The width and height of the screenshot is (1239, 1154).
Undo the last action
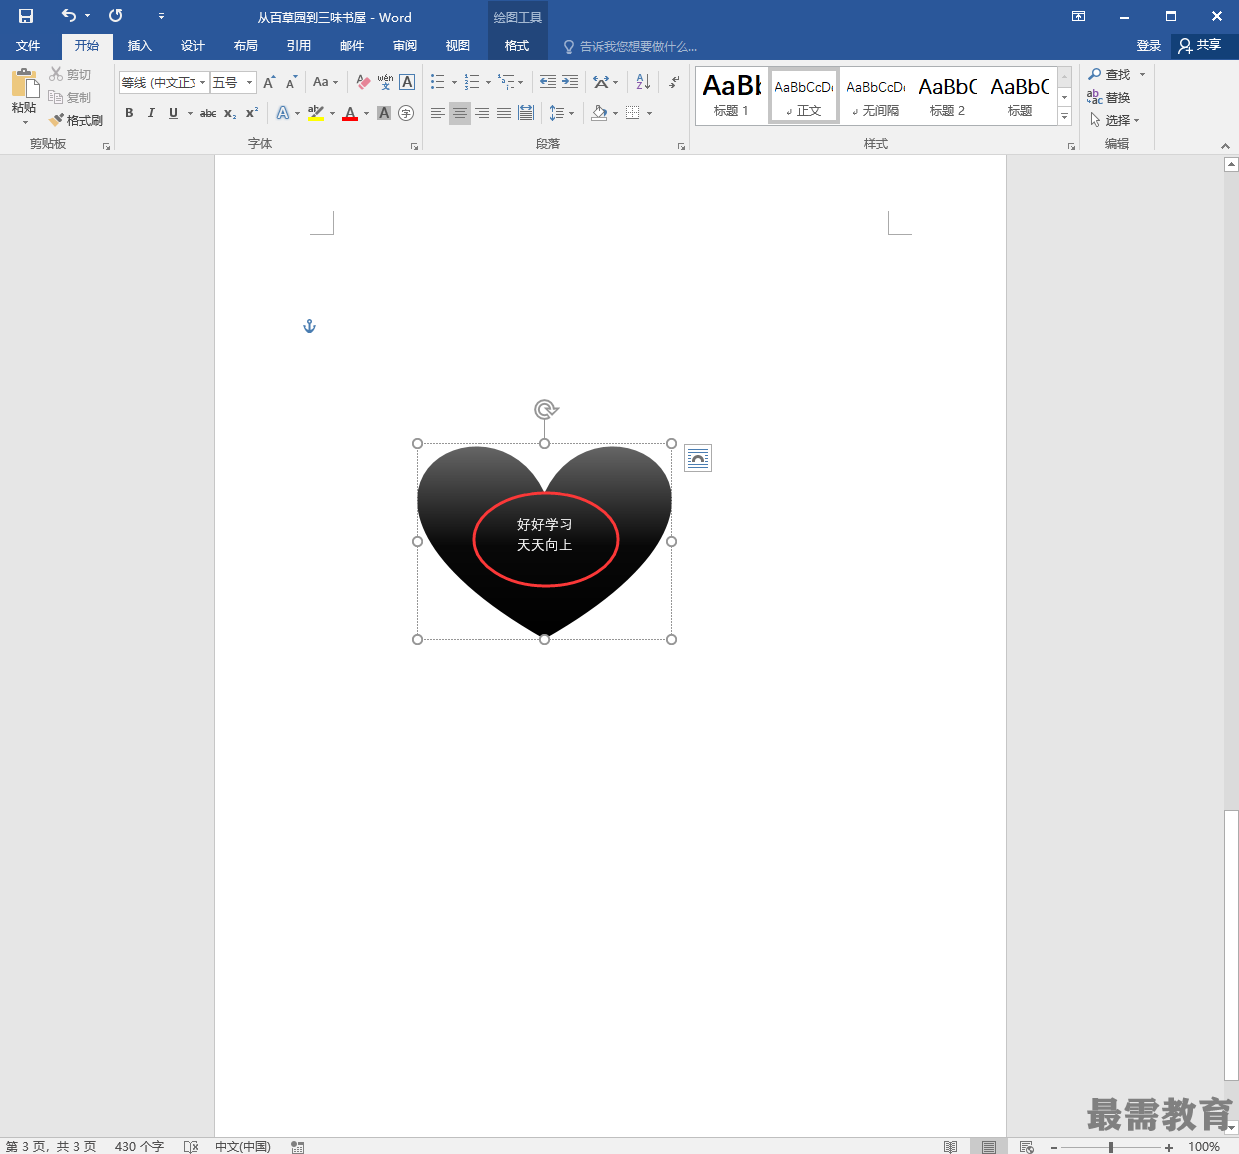point(68,16)
